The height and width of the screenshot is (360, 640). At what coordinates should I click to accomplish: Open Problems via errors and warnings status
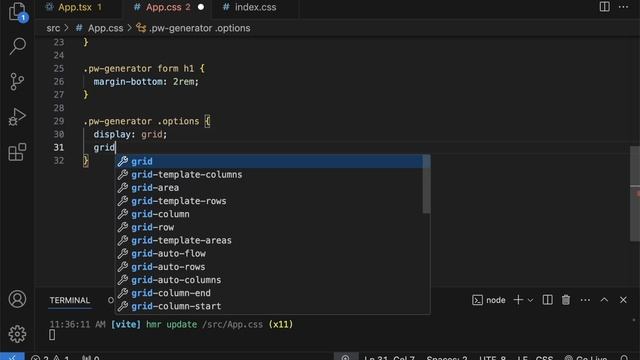click(50, 358)
